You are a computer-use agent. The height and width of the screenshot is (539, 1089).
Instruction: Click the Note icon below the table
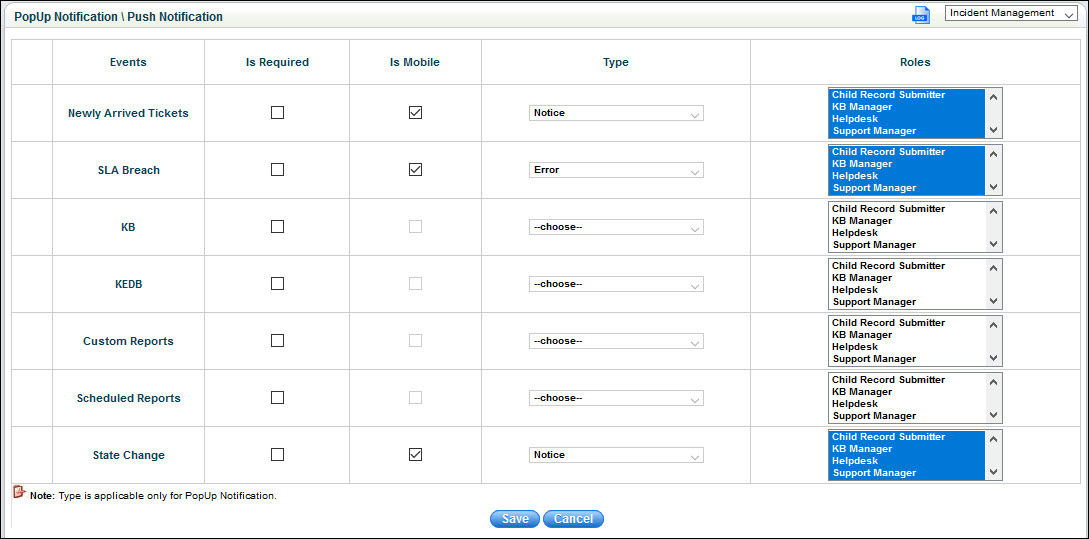[19, 492]
